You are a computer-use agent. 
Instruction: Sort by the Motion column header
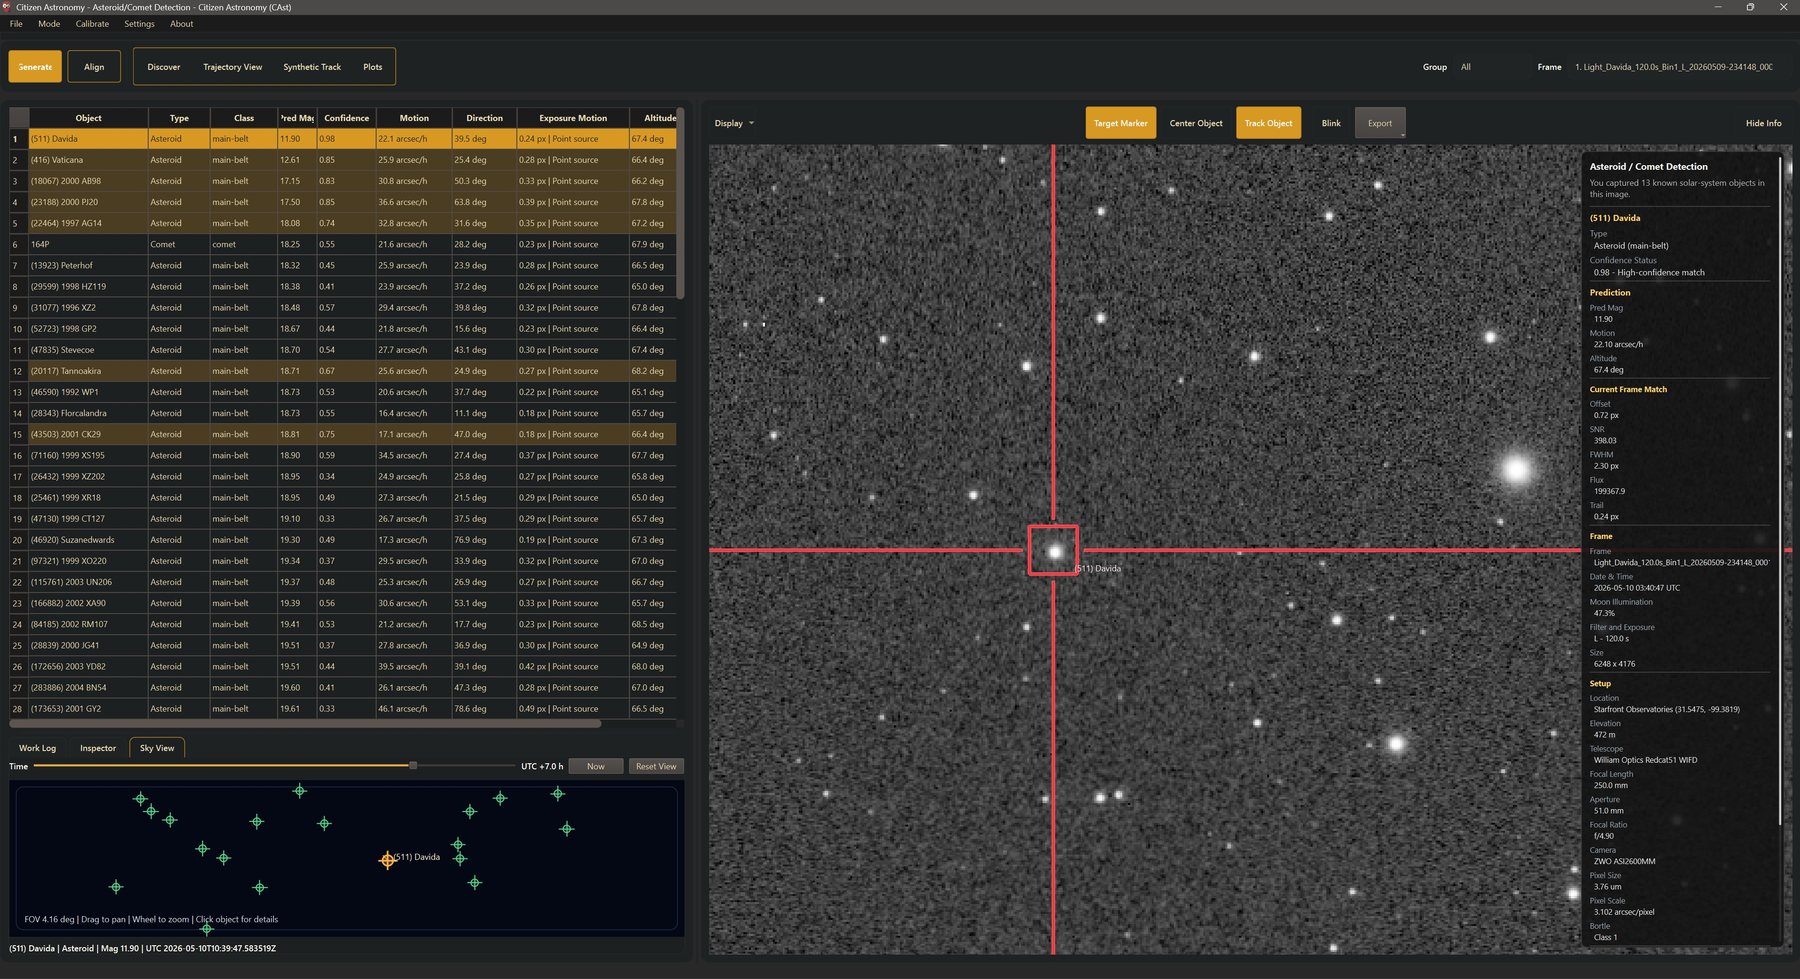point(414,118)
